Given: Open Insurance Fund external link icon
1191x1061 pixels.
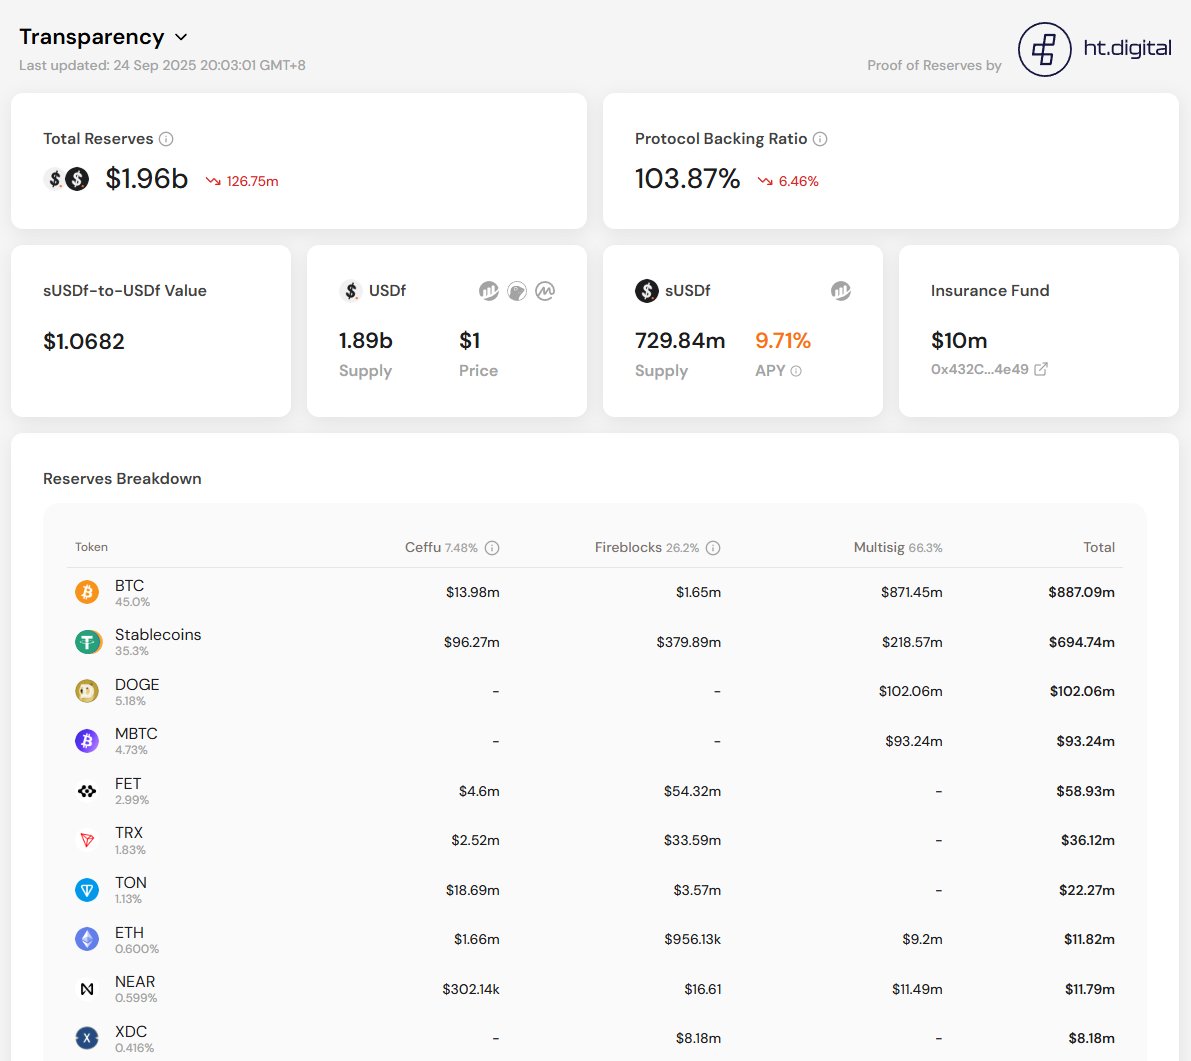Looking at the screenshot, I should (x=1041, y=369).
